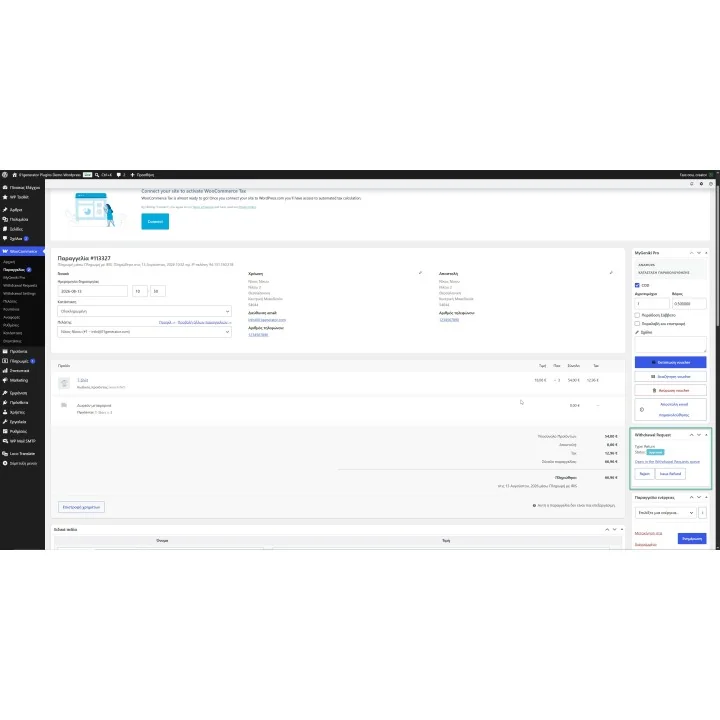Click the order date input field

tap(92, 291)
